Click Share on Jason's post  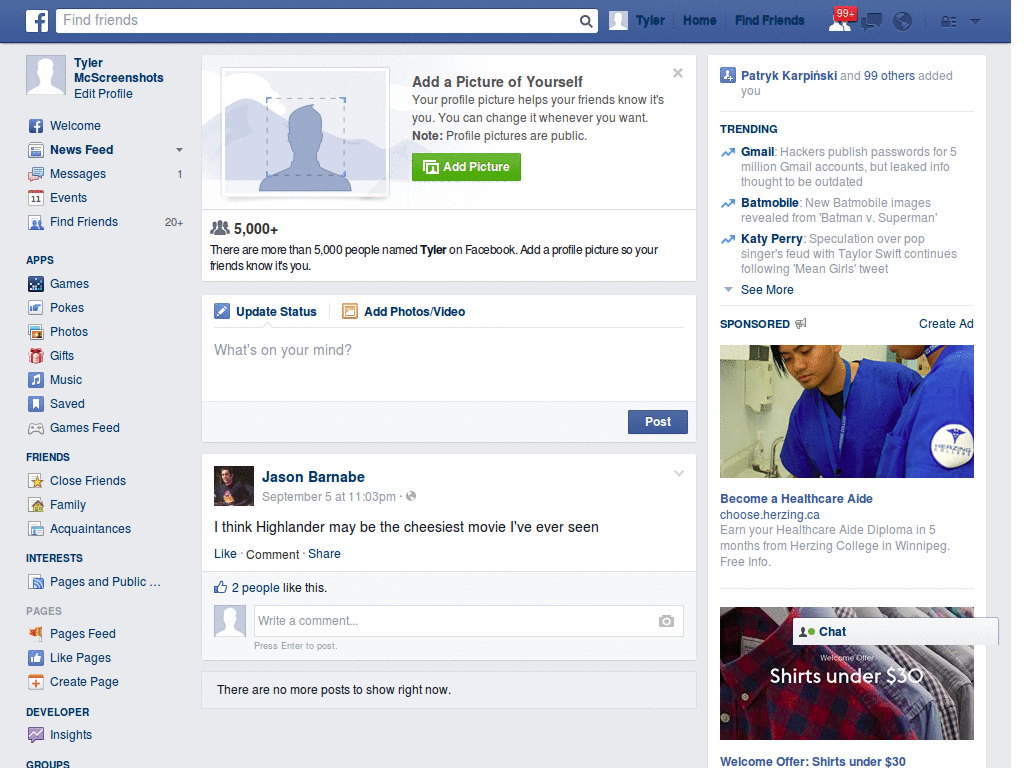click(x=324, y=554)
